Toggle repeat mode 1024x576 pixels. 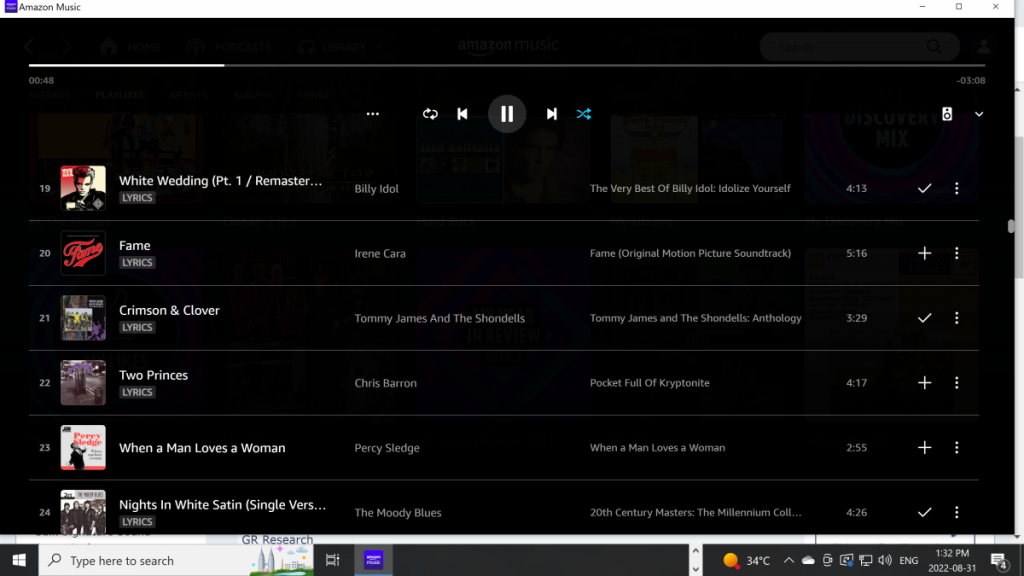coord(430,114)
